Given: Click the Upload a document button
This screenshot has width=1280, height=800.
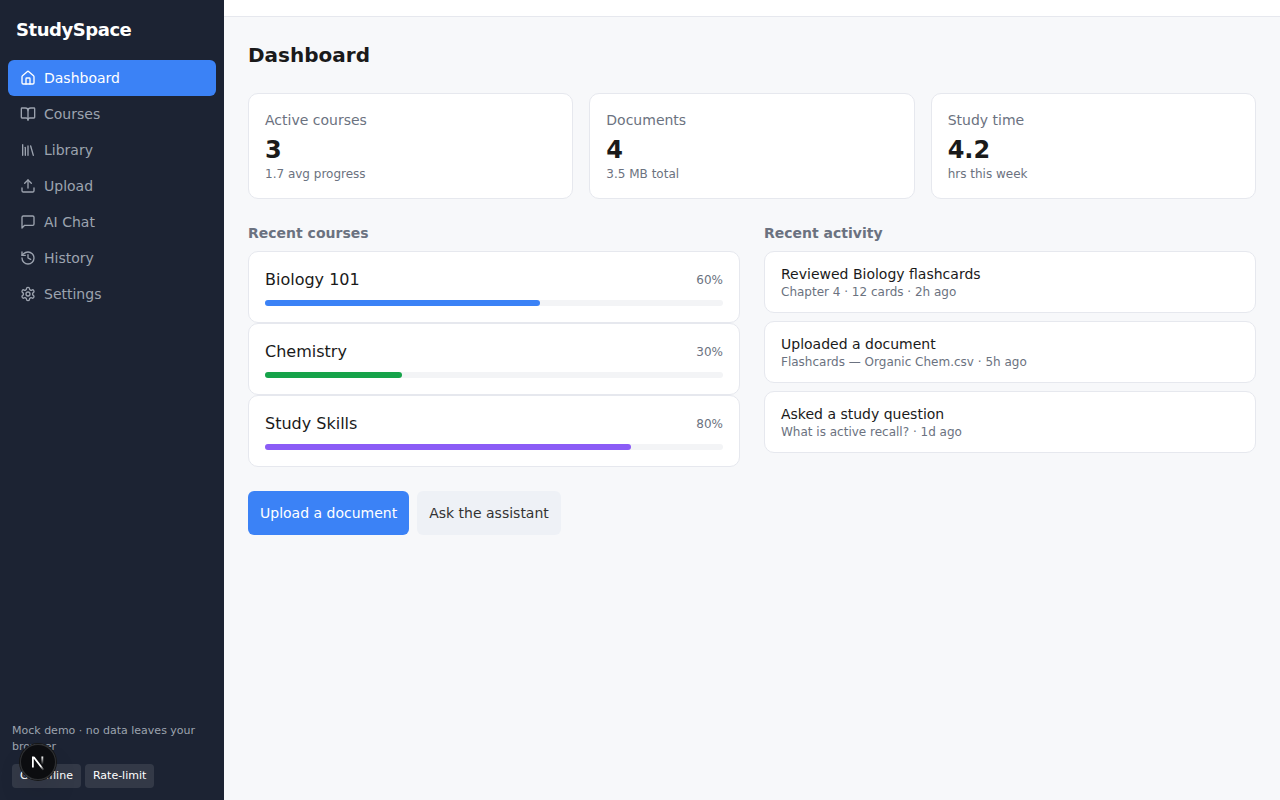Looking at the screenshot, I should (x=328, y=513).
